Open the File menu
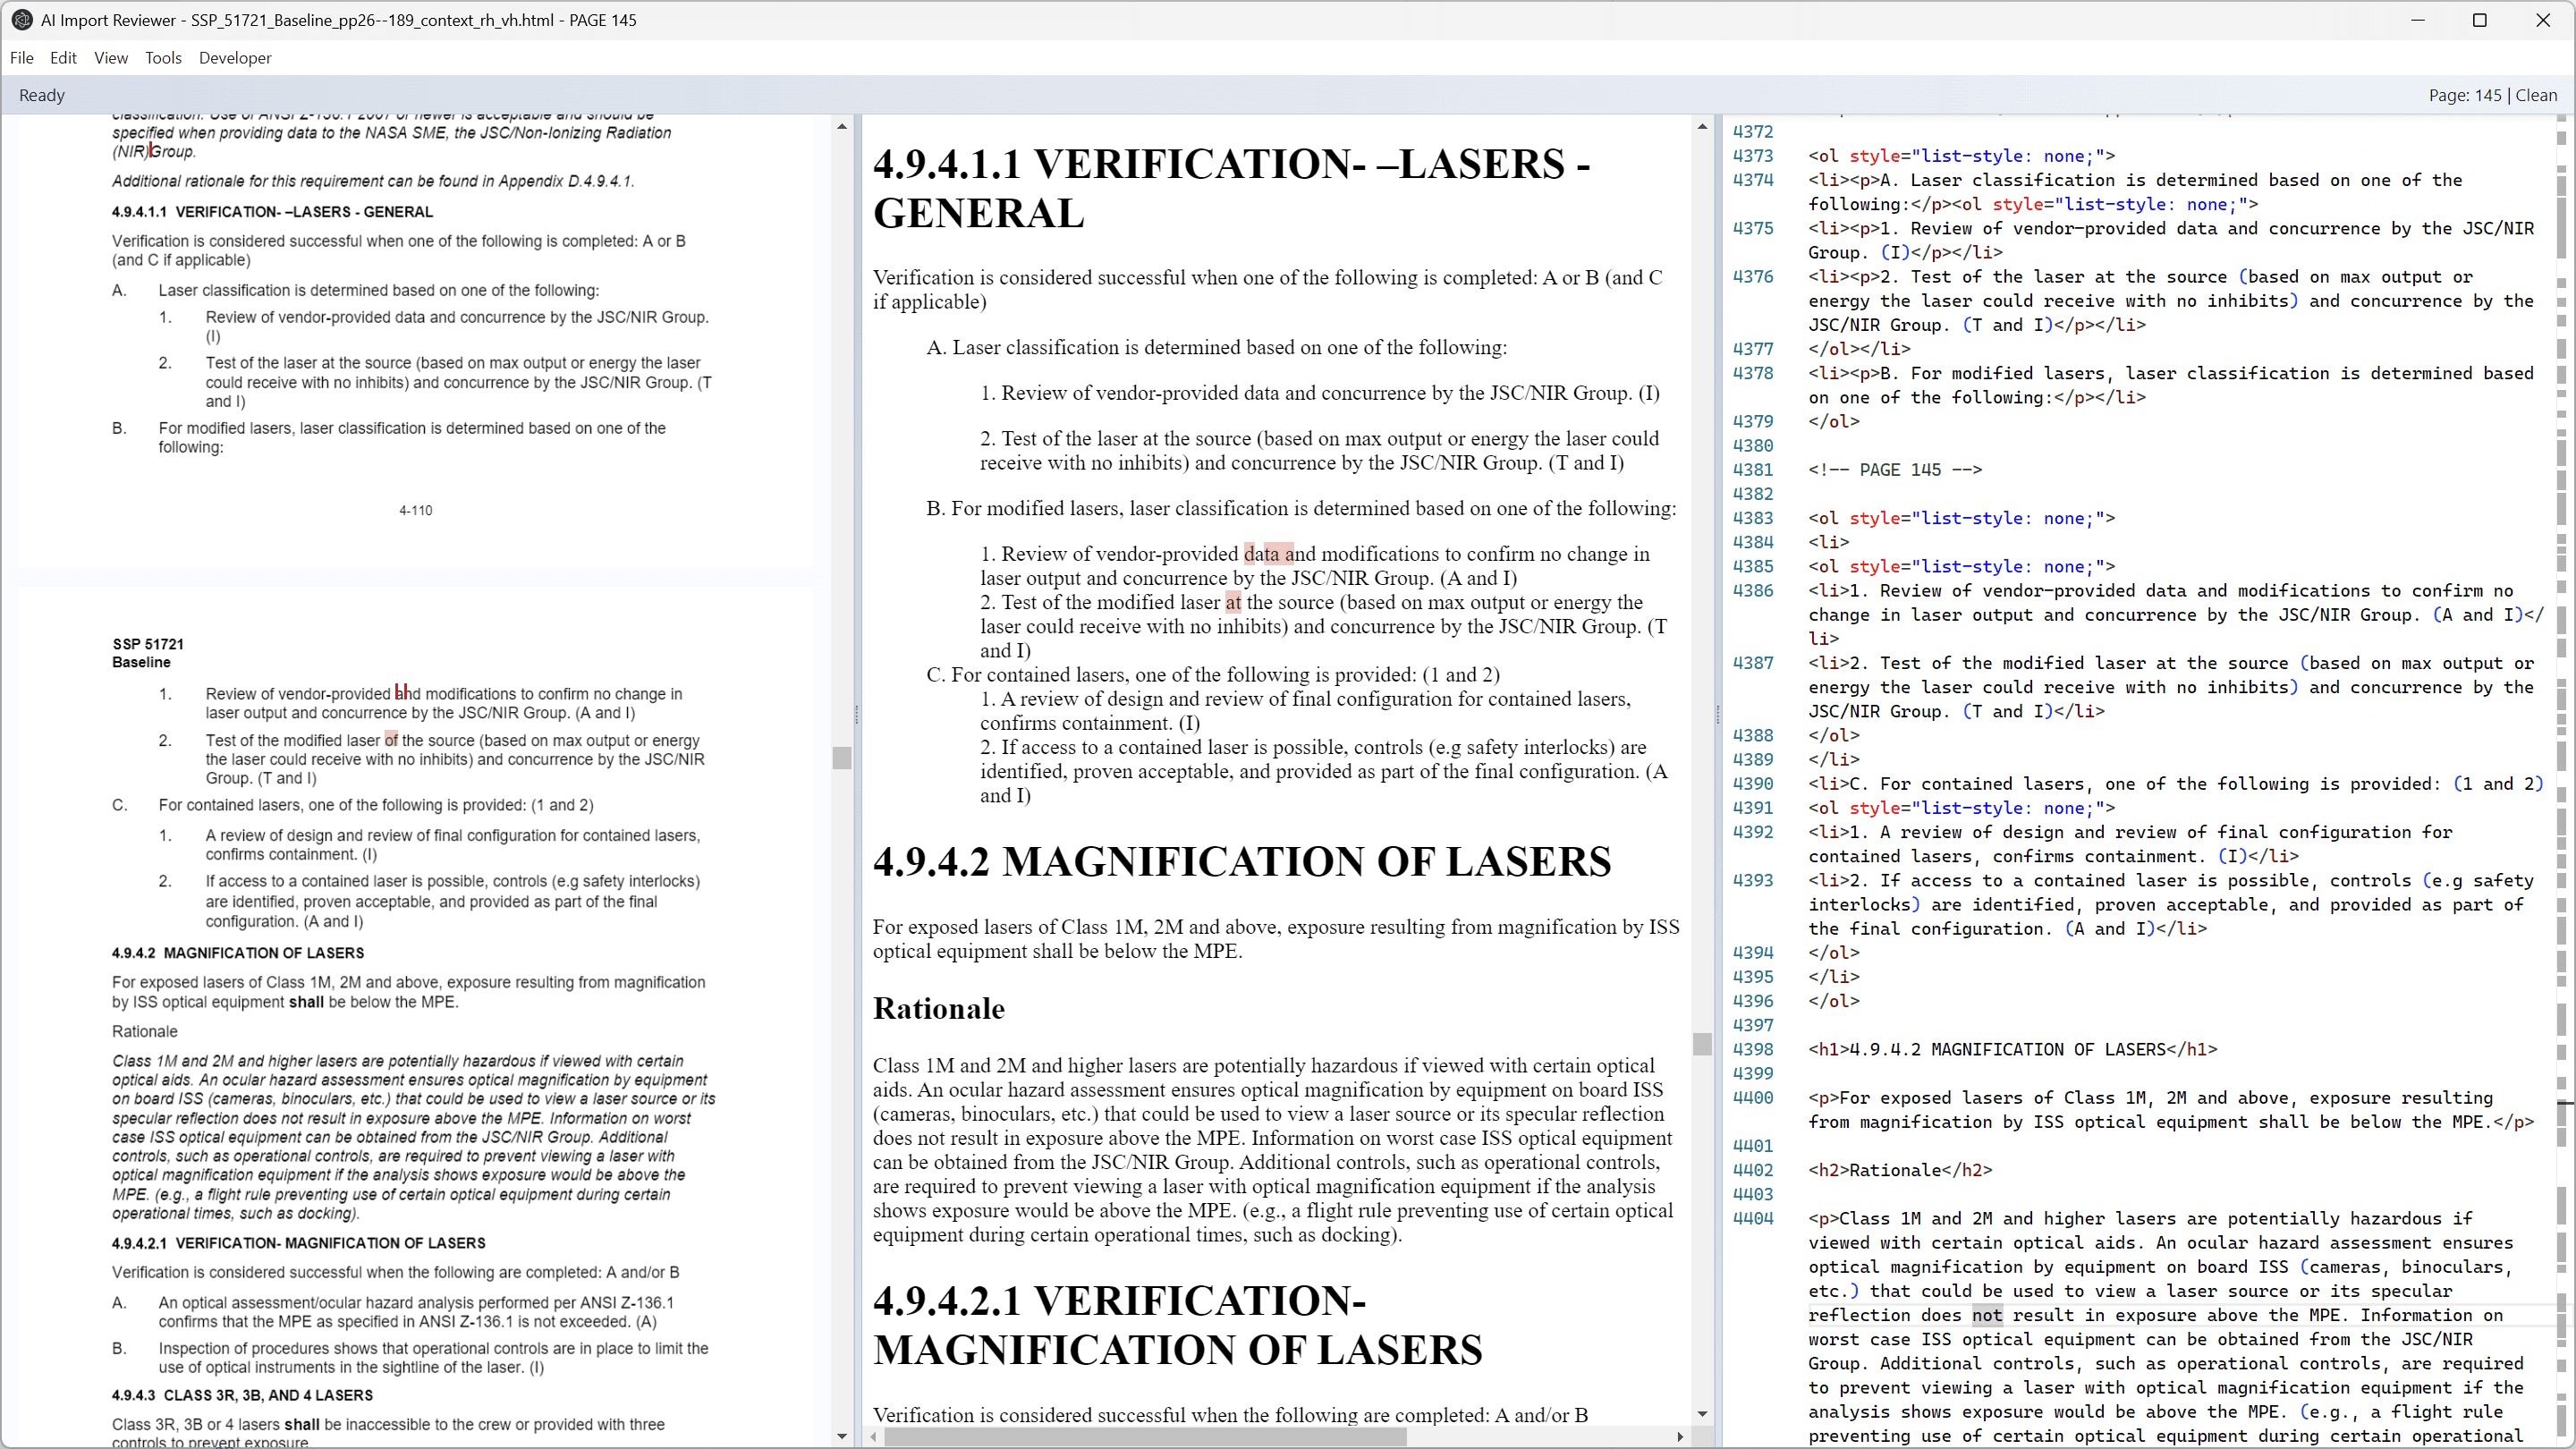This screenshot has height=1449, width=2576. click(x=22, y=58)
